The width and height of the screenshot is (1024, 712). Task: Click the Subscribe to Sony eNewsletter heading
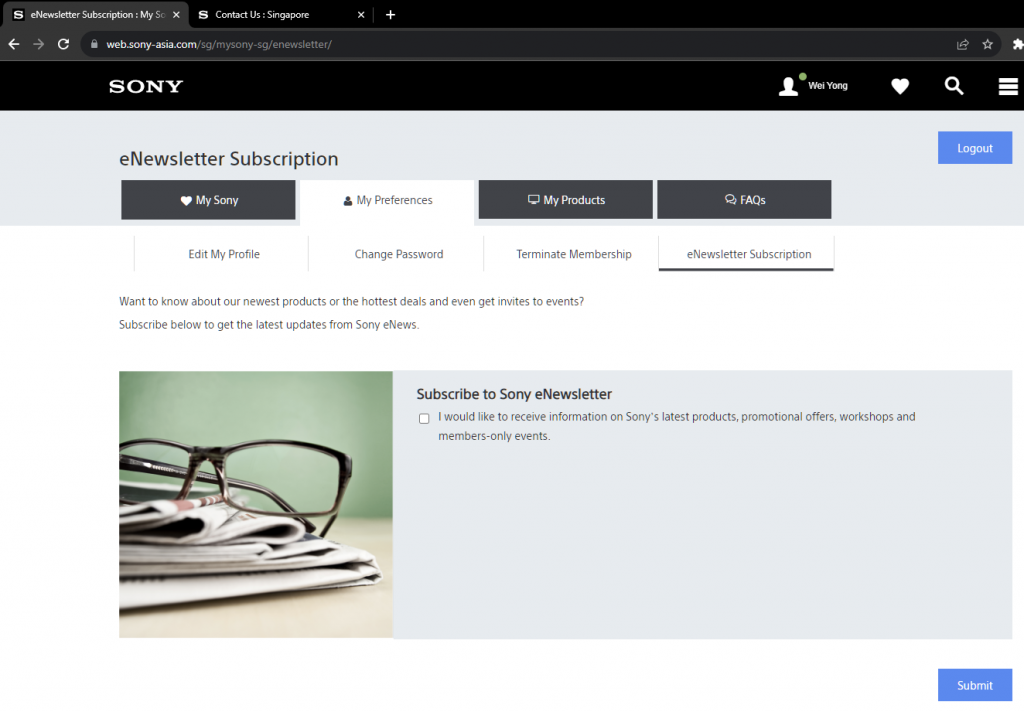(x=514, y=394)
